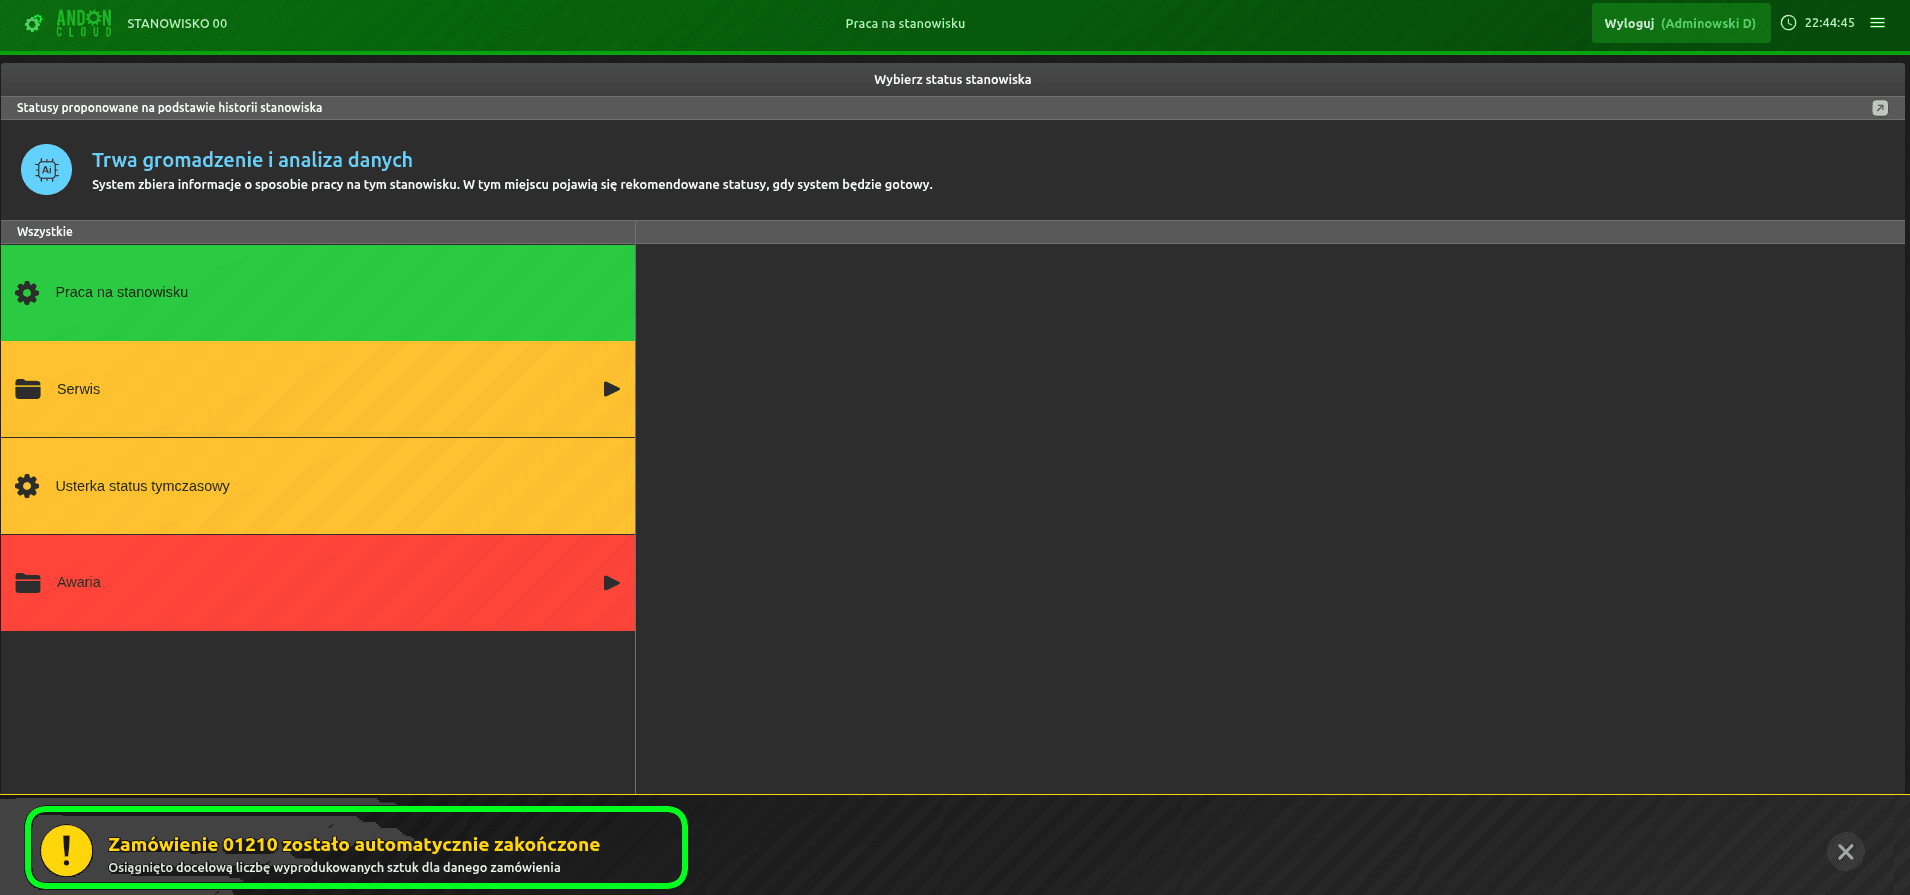Expand the Awaria status arrow
This screenshot has height=895, width=1910.
(611, 583)
